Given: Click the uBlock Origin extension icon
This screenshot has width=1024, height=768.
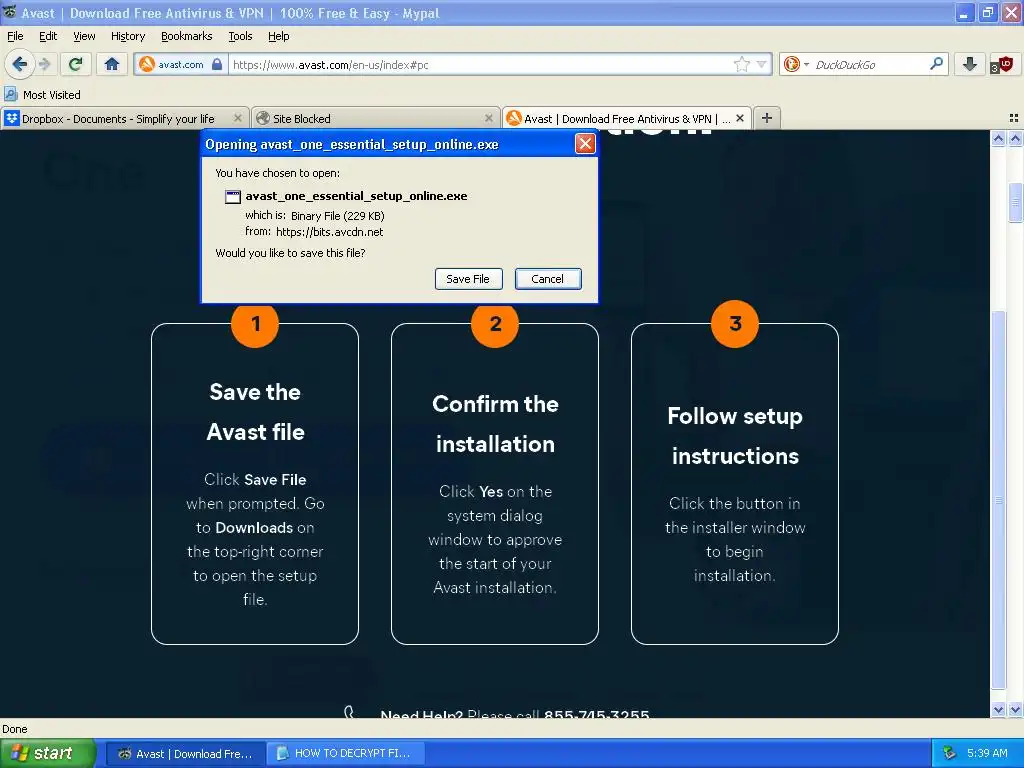Looking at the screenshot, I should coord(1002,65).
